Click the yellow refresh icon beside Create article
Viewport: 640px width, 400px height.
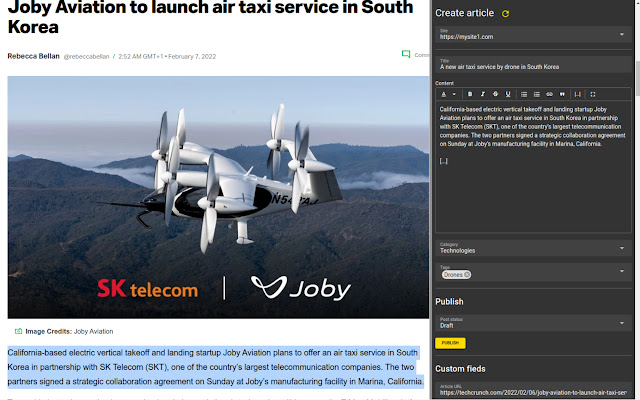[505, 13]
